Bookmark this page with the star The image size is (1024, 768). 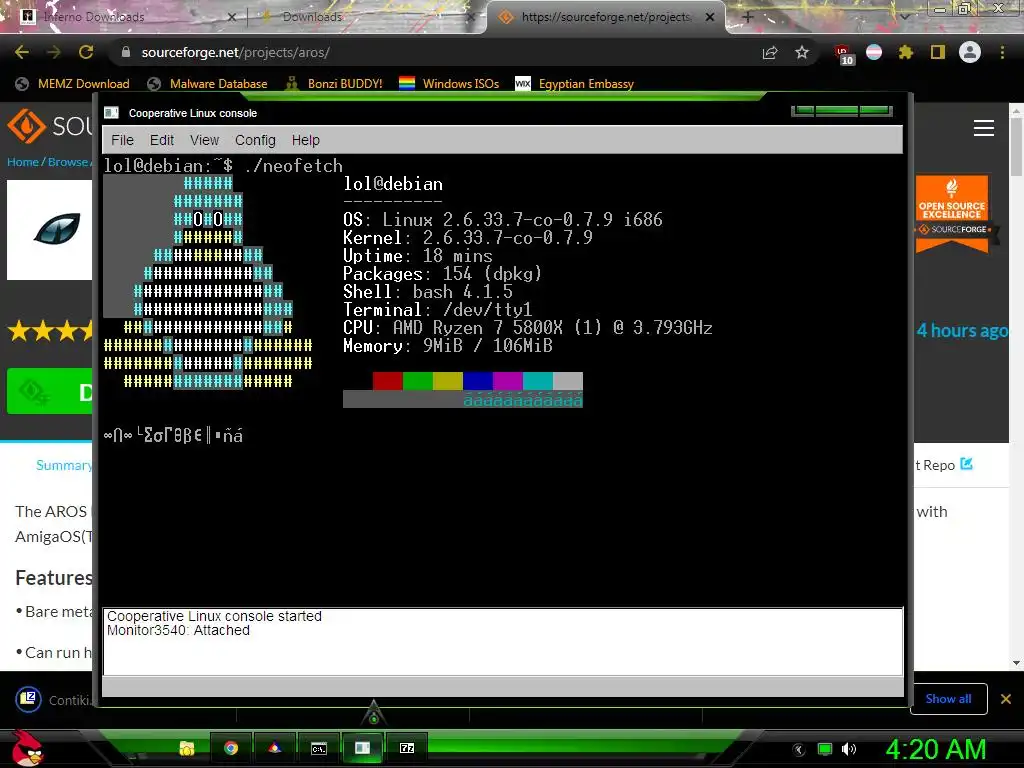[x=802, y=52]
